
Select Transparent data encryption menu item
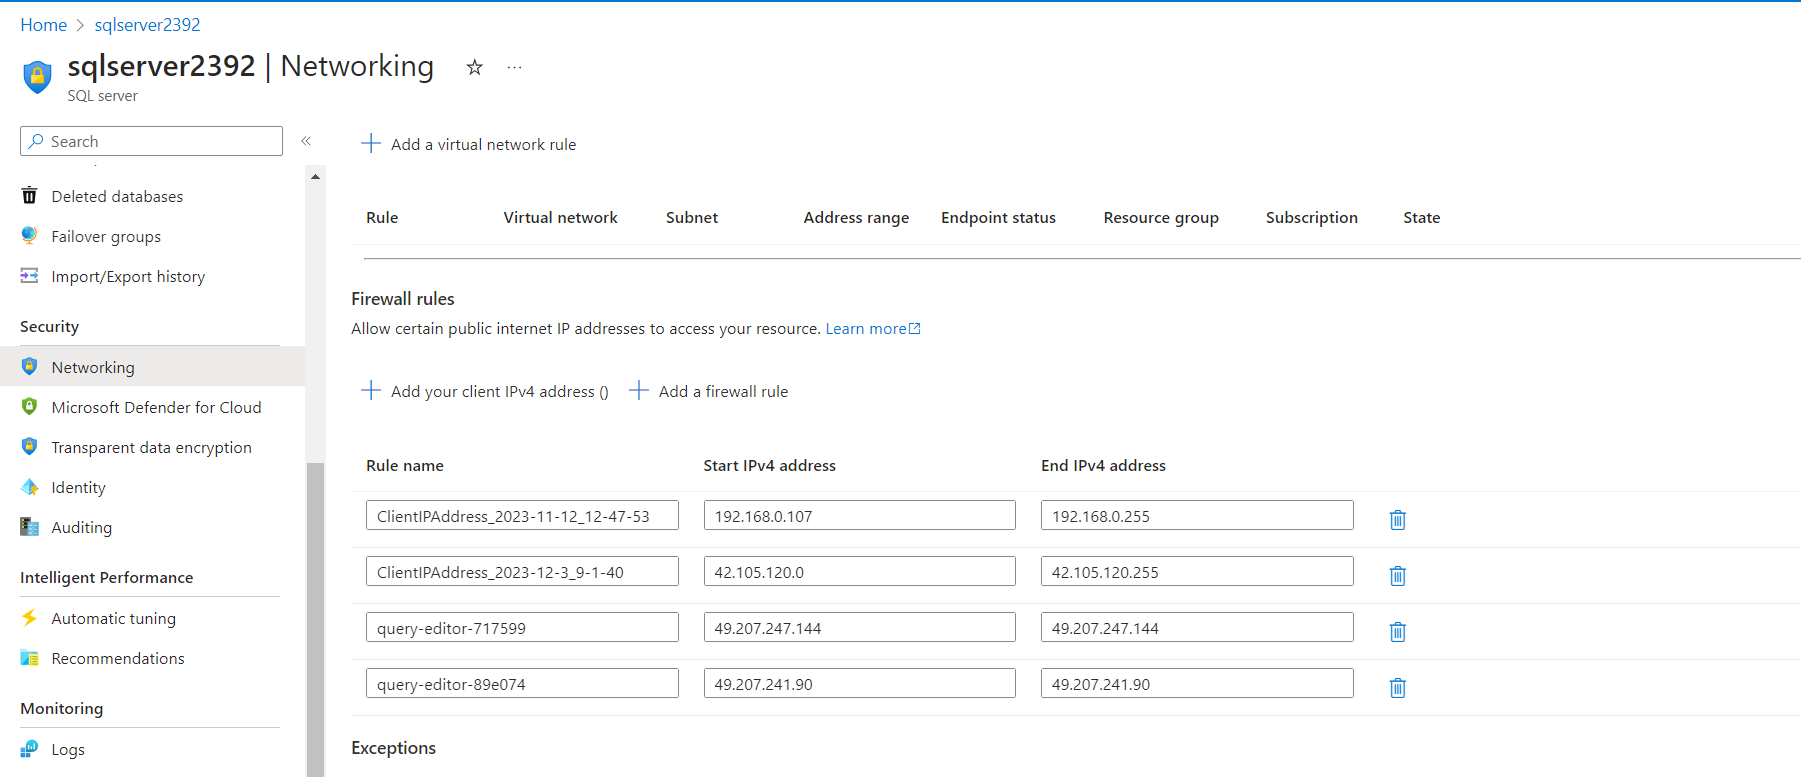pos(151,447)
